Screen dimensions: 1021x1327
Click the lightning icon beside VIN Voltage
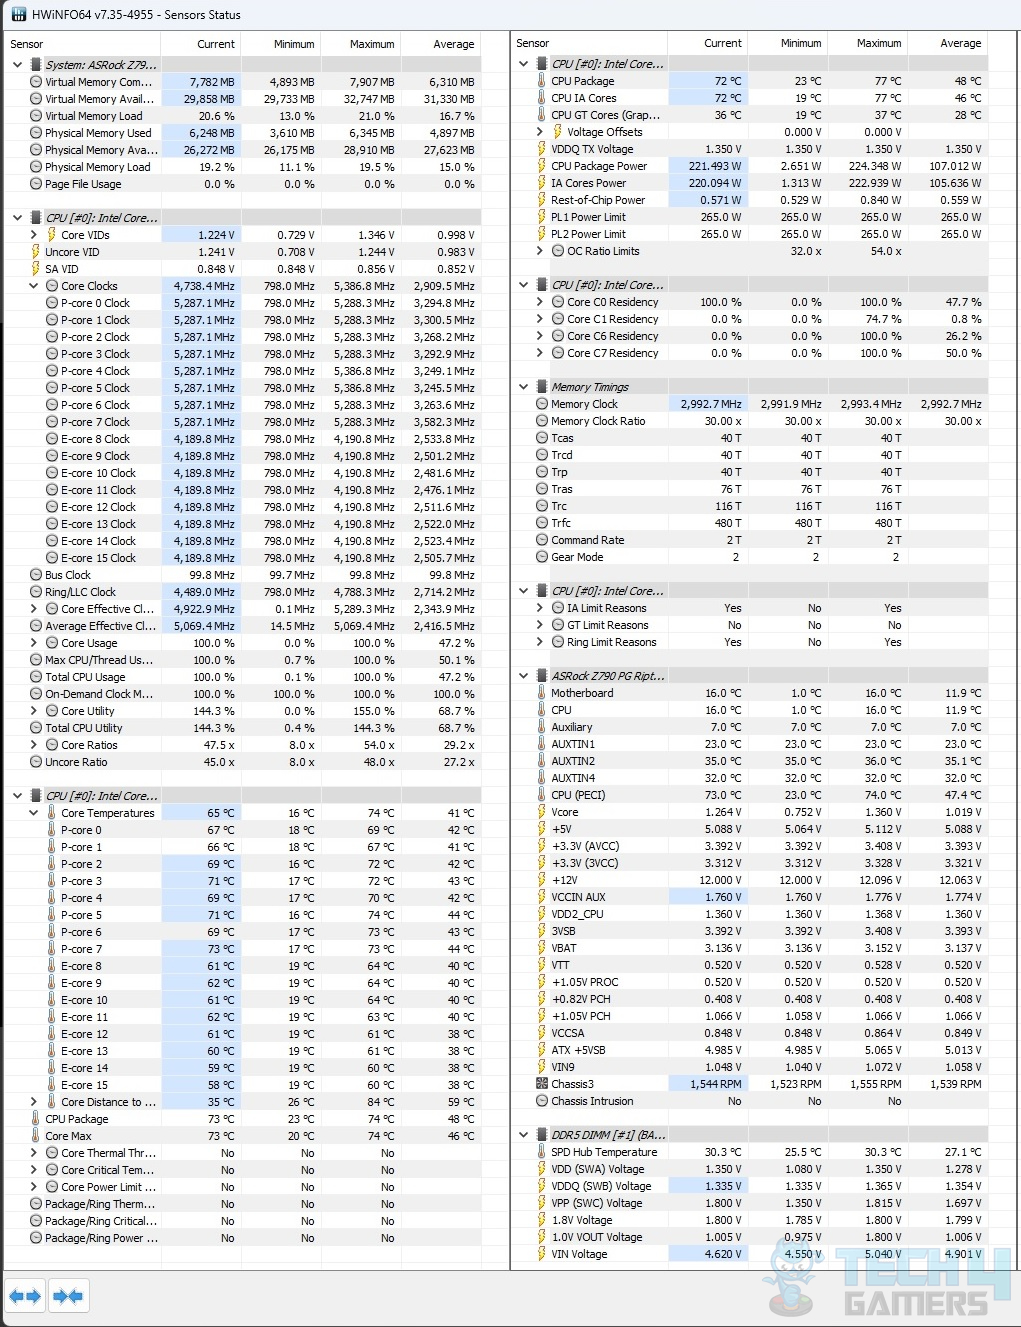coord(542,1254)
